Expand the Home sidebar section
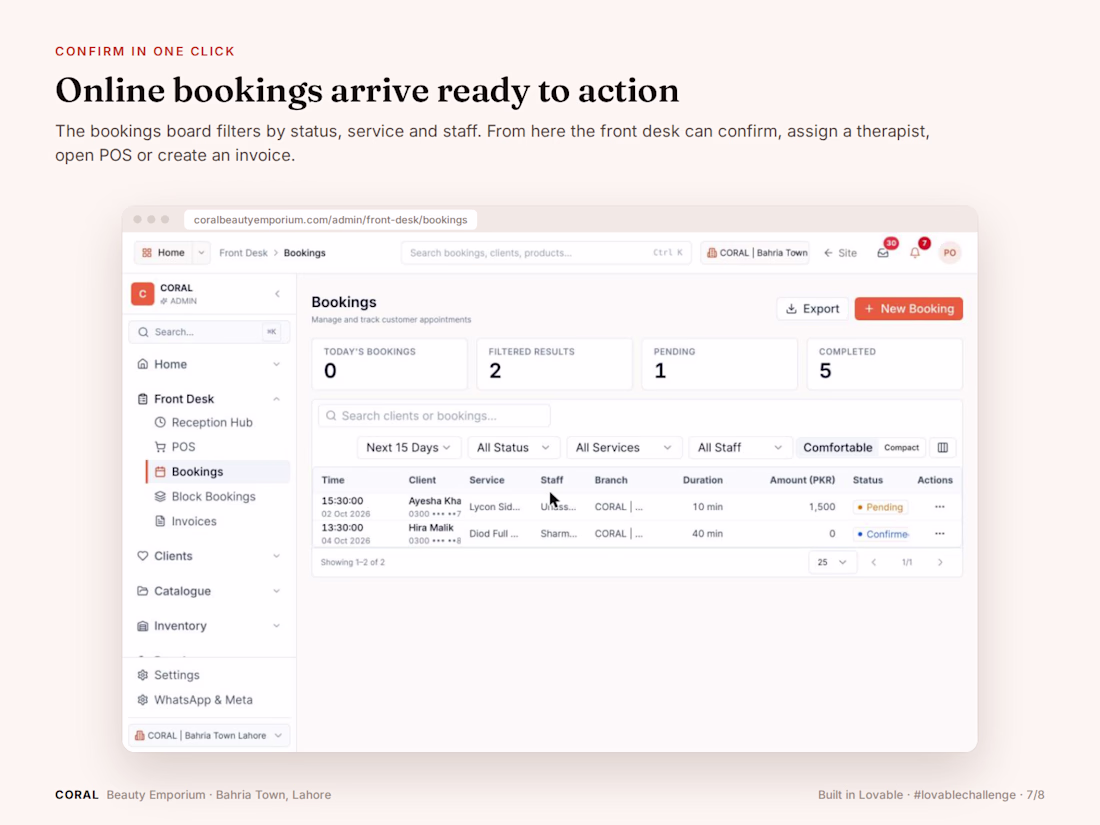This screenshot has height=825, width=1100. point(210,364)
